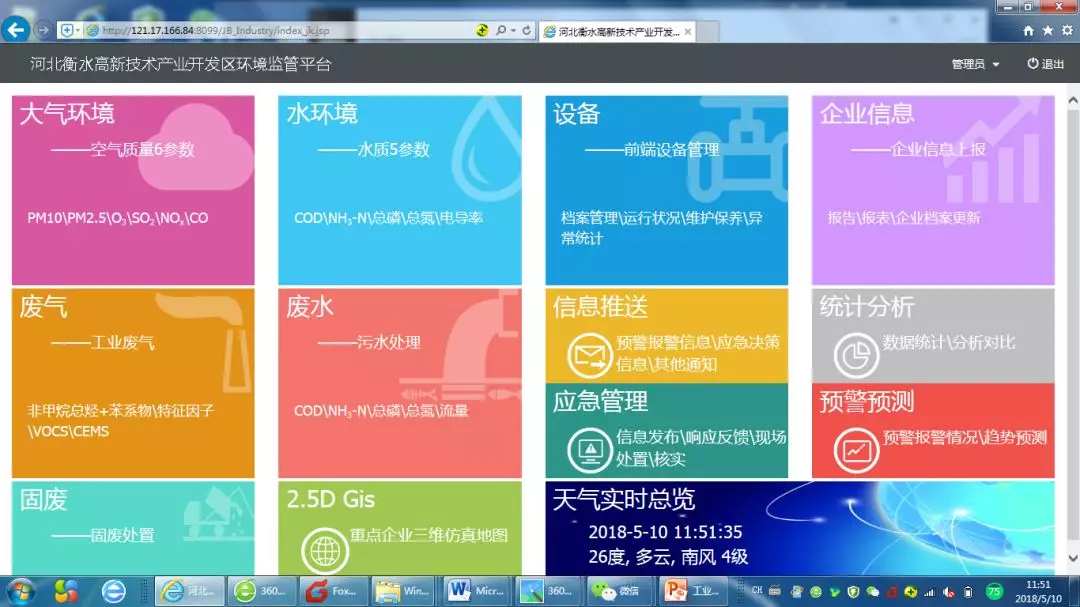
Task: Click the refresh icon in address bar
Action: pyautogui.click(x=527, y=31)
